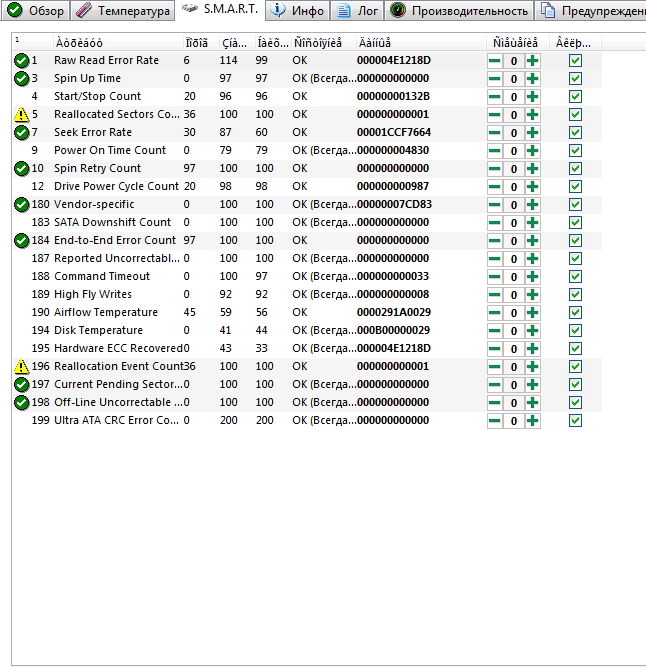Click the minus offset button for Raw Read Error Rate
646x667 pixels.
point(495,61)
